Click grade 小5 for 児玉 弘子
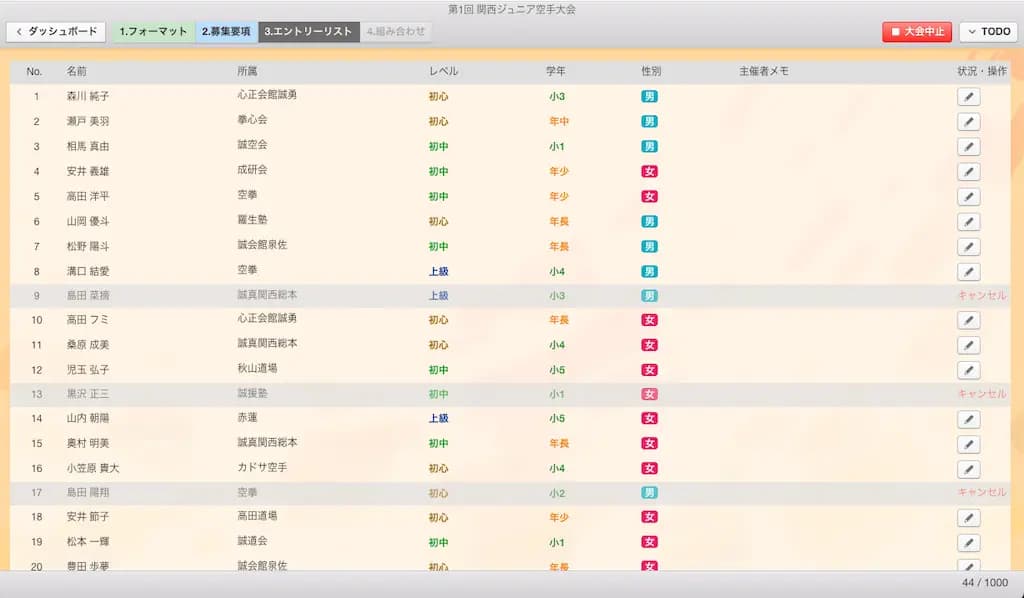The width and height of the screenshot is (1024, 598). click(x=557, y=370)
